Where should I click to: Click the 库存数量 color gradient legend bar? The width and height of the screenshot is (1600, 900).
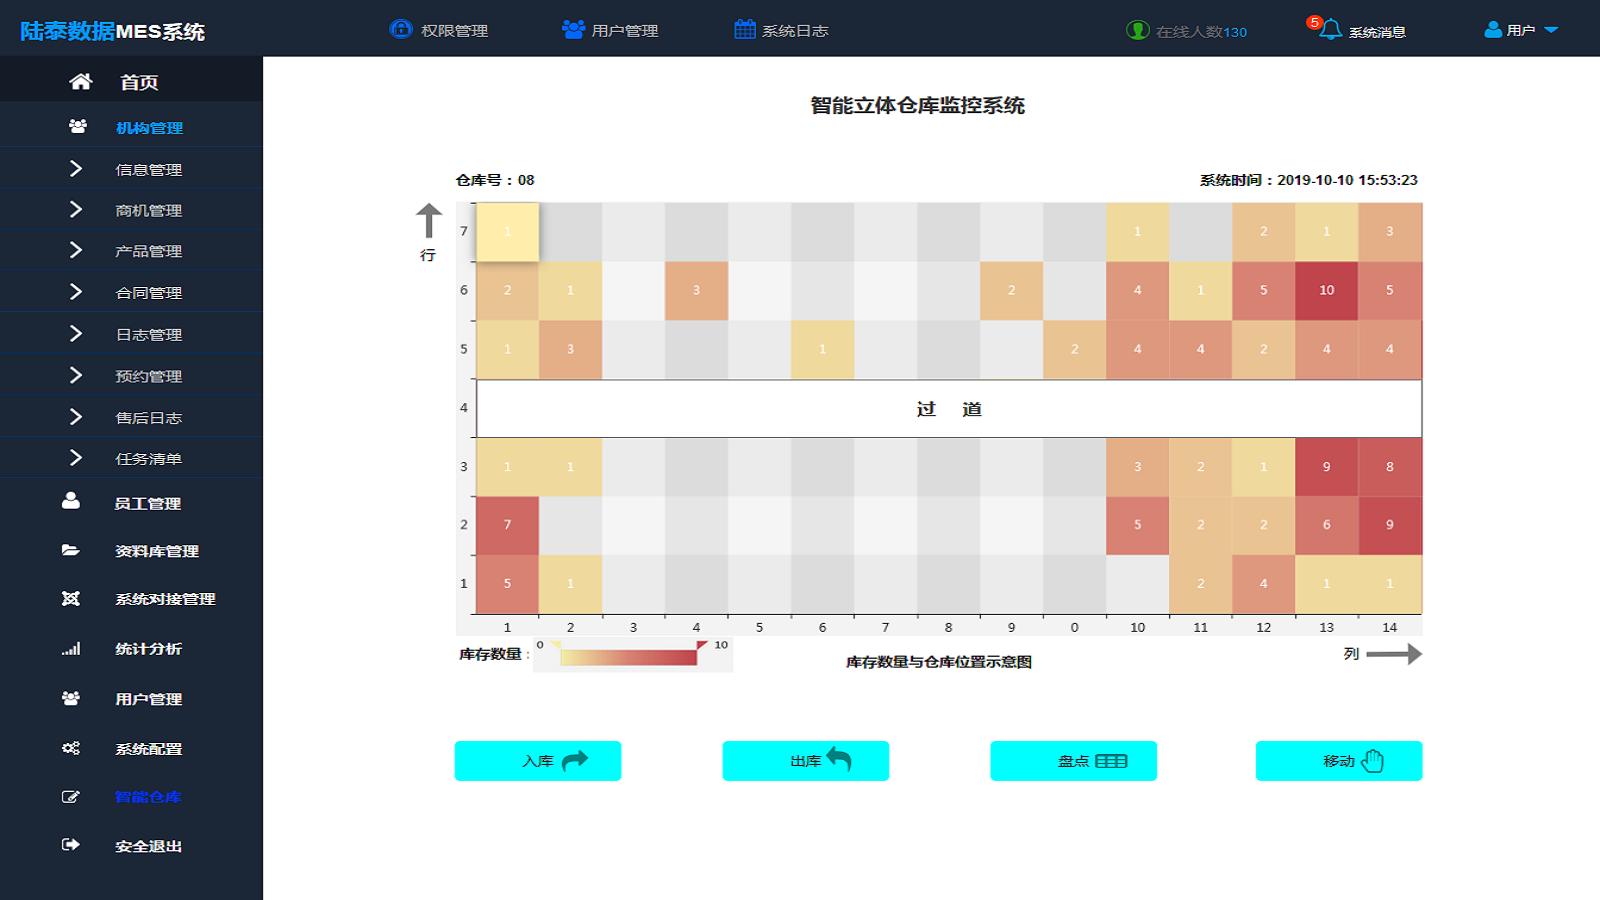pyautogui.click(x=628, y=657)
